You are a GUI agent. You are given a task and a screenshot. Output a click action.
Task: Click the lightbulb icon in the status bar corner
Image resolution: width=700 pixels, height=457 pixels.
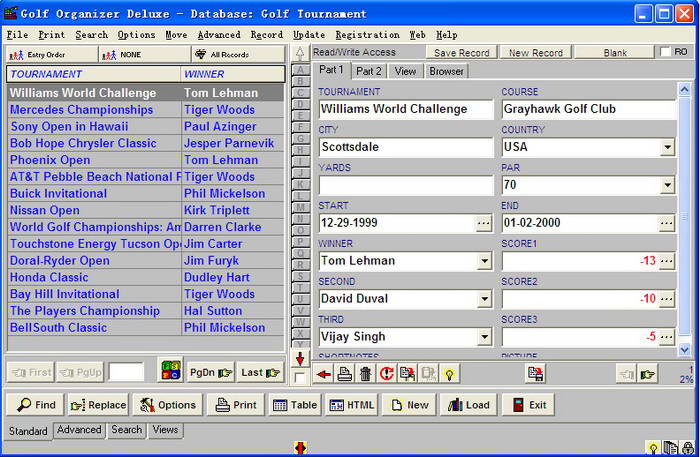(653, 448)
